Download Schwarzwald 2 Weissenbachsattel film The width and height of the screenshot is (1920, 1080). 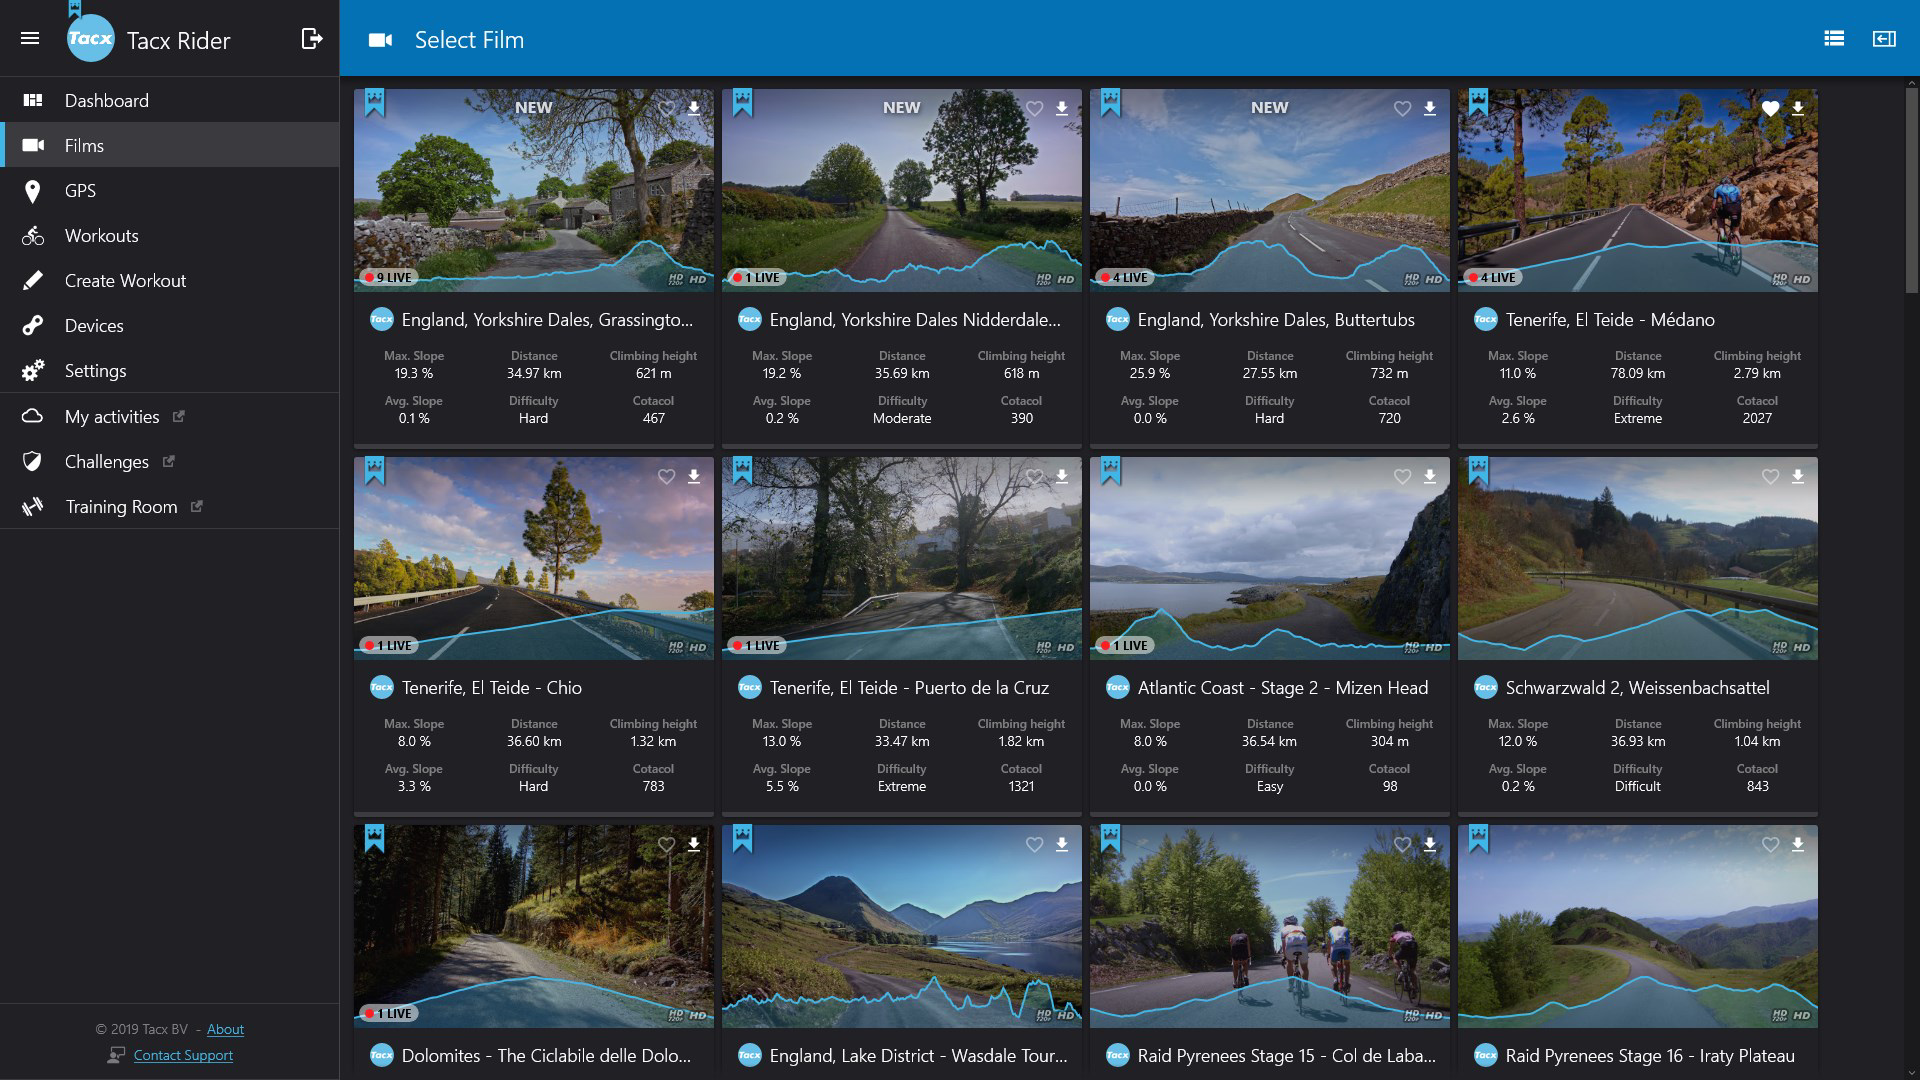1798,476
